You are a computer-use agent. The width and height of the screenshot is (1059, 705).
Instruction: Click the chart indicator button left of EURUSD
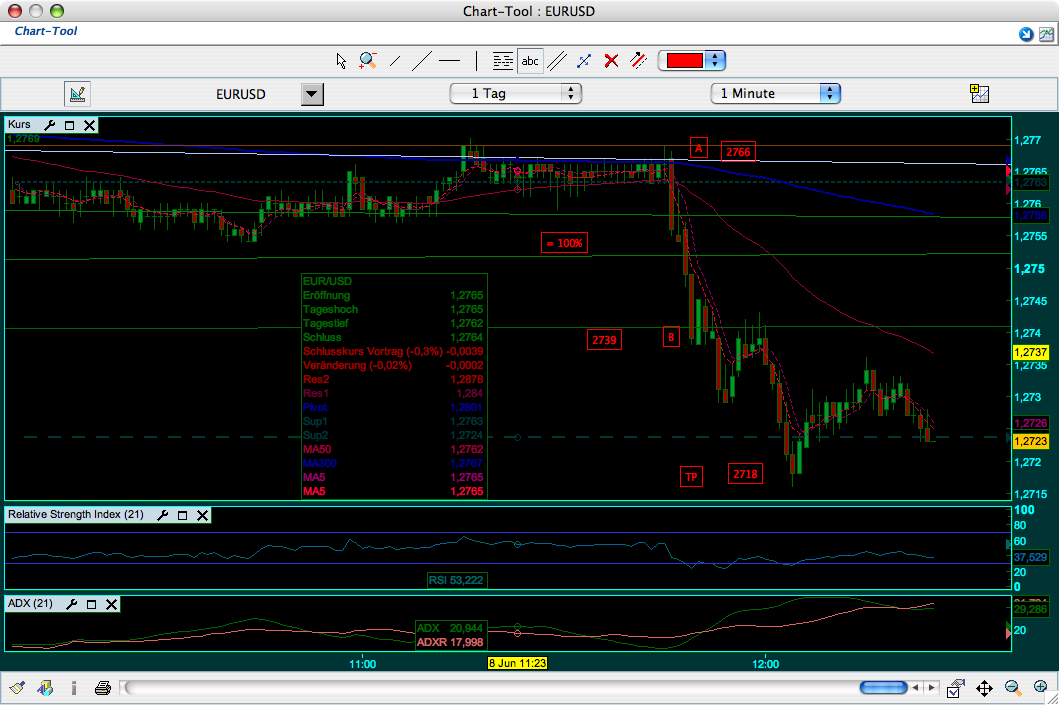click(78, 94)
